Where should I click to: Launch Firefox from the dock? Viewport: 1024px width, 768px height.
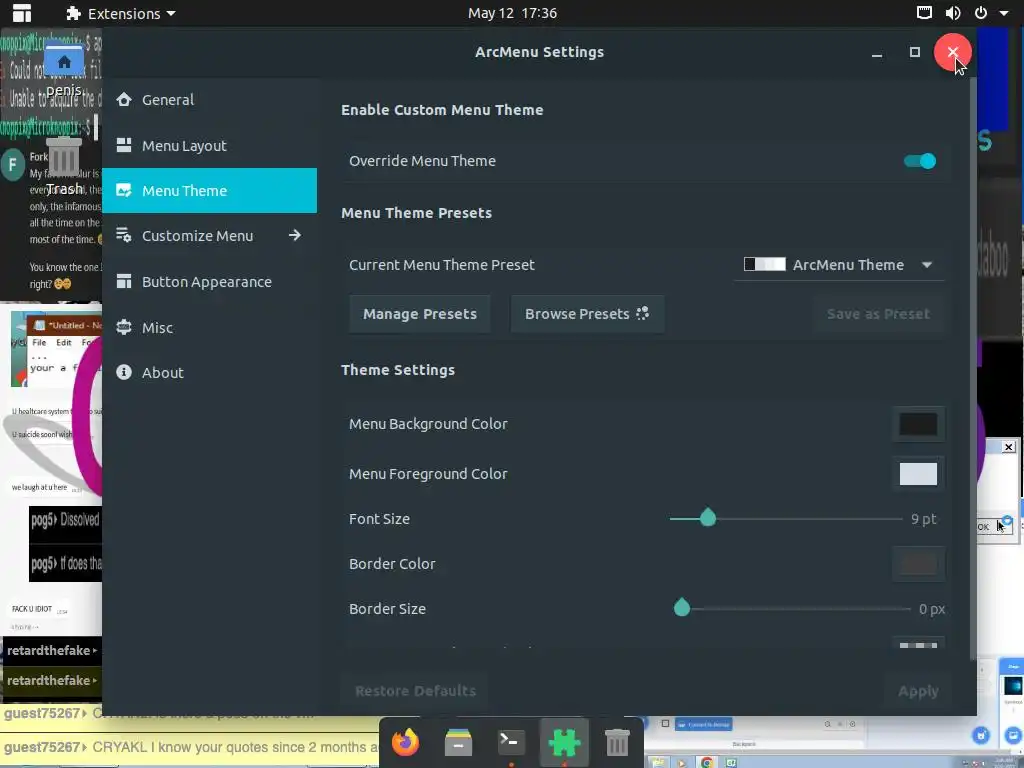(405, 743)
